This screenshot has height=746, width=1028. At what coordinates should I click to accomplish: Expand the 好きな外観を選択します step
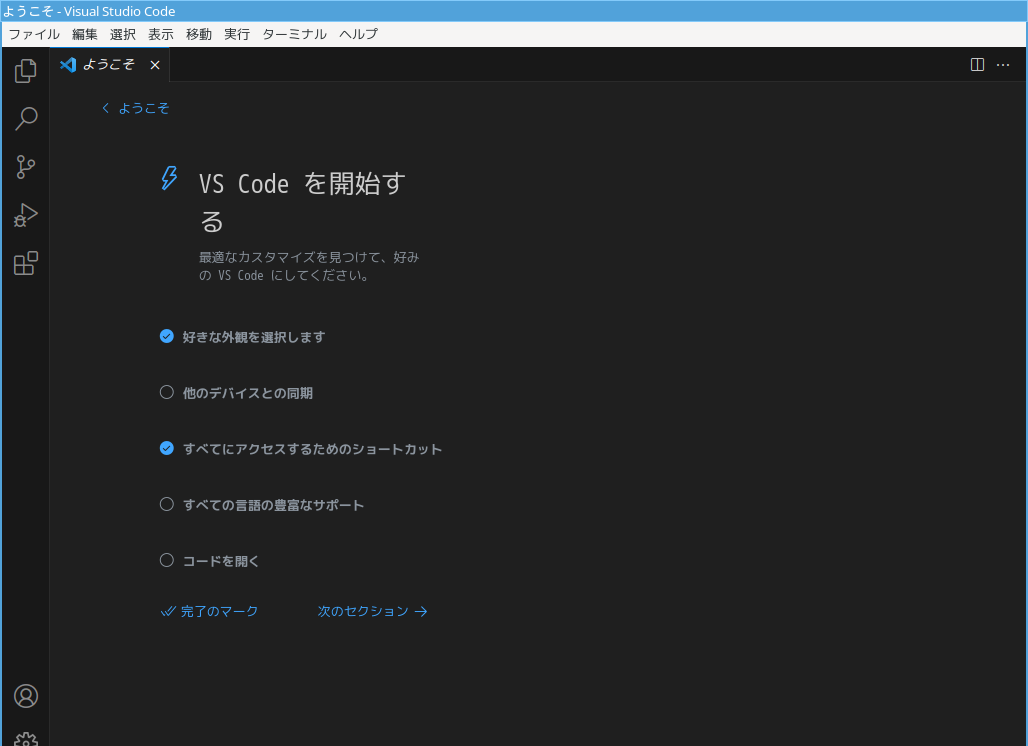[254, 337]
